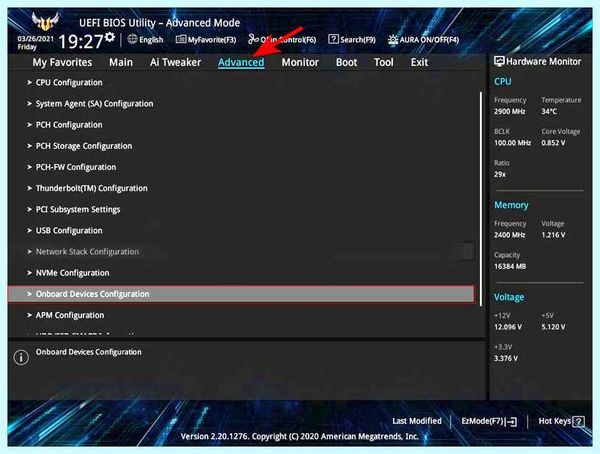Open Onboard Devices Configuration row
Viewport: 600px width, 454px height.
click(x=241, y=294)
